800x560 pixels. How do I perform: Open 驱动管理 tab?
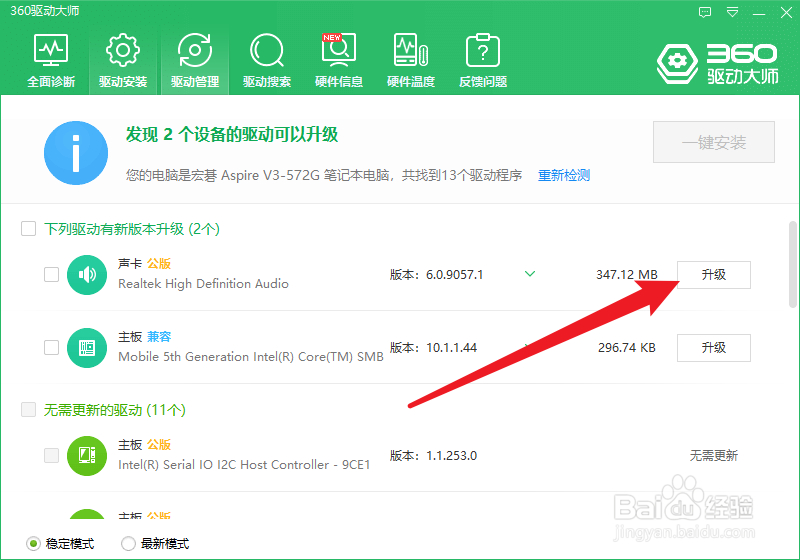pos(195,60)
